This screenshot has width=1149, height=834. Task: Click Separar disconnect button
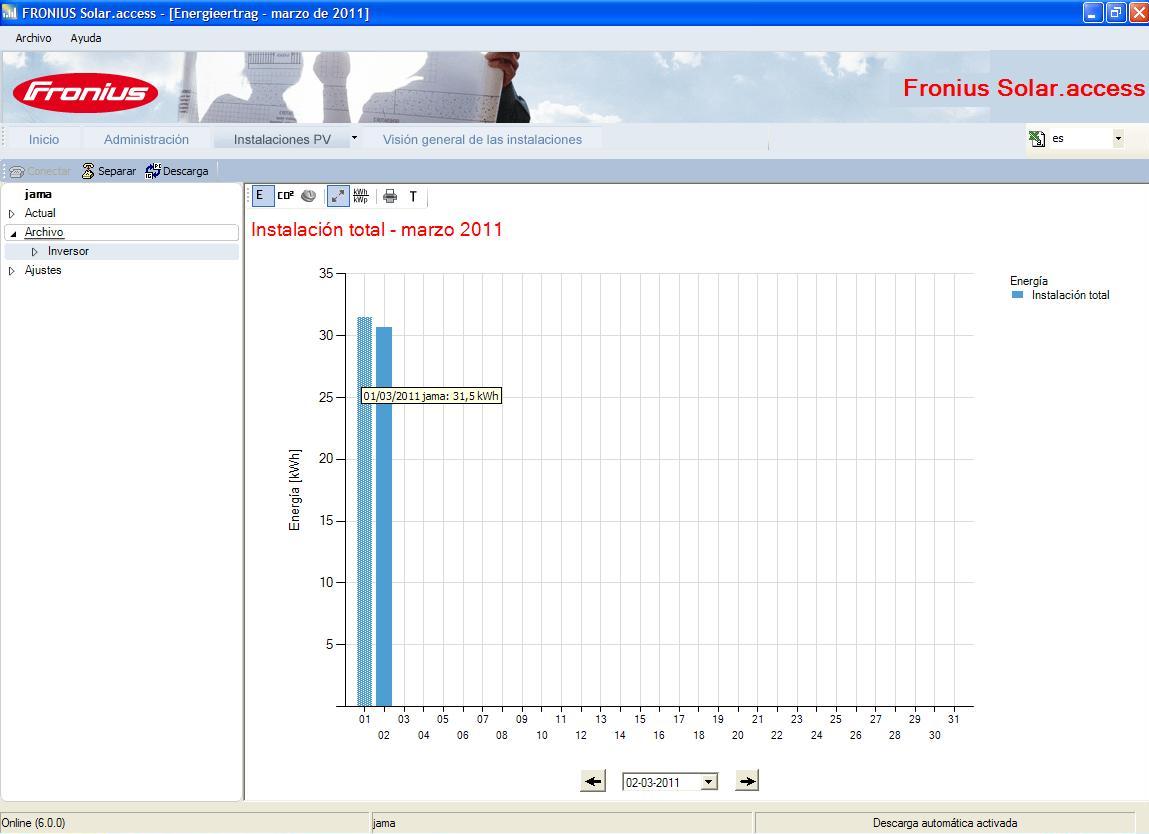108,171
